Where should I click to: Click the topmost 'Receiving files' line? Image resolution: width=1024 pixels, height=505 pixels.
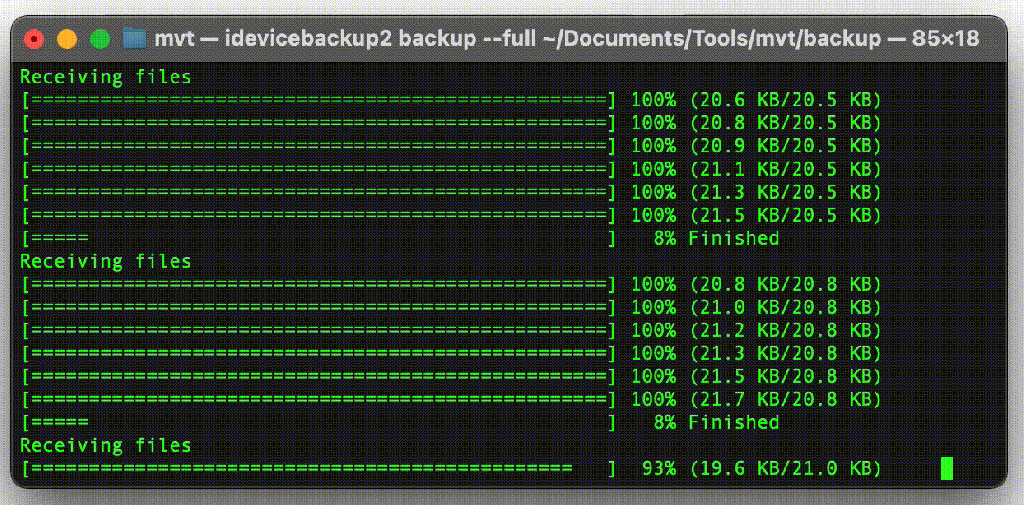tap(105, 77)
